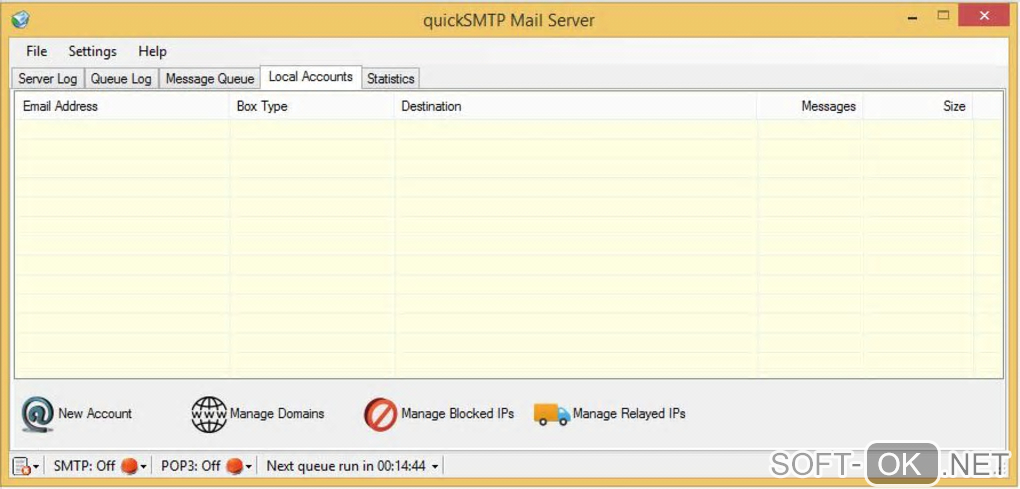
Task: Open the File menu
Action: click(x=37, y=51)
